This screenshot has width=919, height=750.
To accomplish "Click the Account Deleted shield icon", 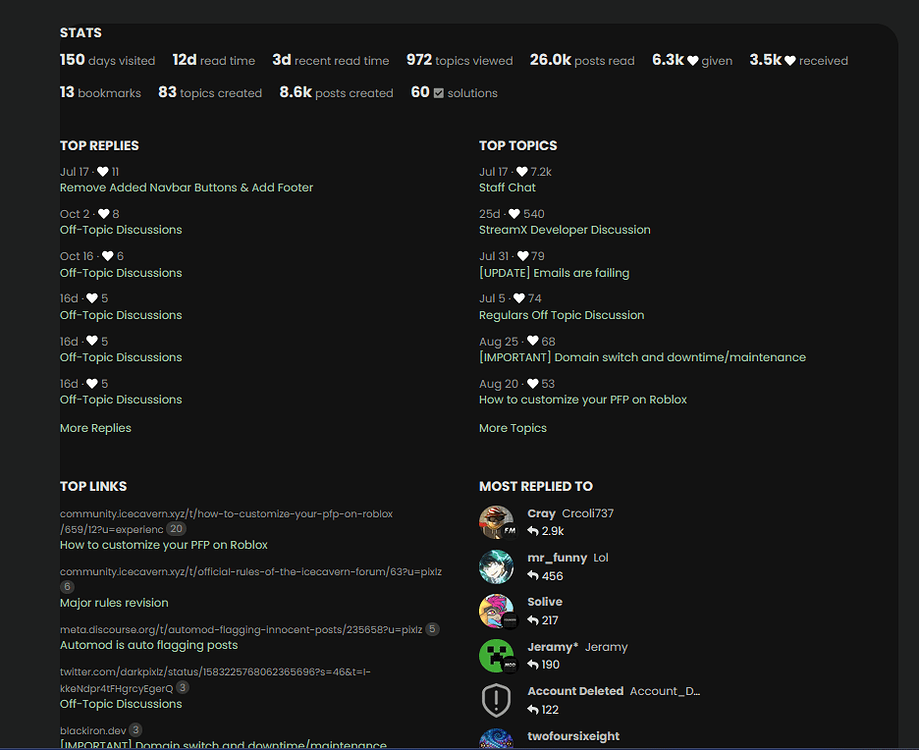I will (496, 700).
